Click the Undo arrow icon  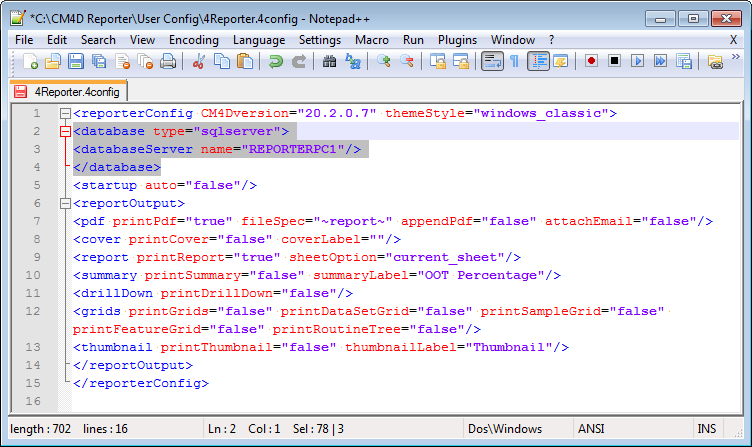pyautogui.click(x=275, y=61)
